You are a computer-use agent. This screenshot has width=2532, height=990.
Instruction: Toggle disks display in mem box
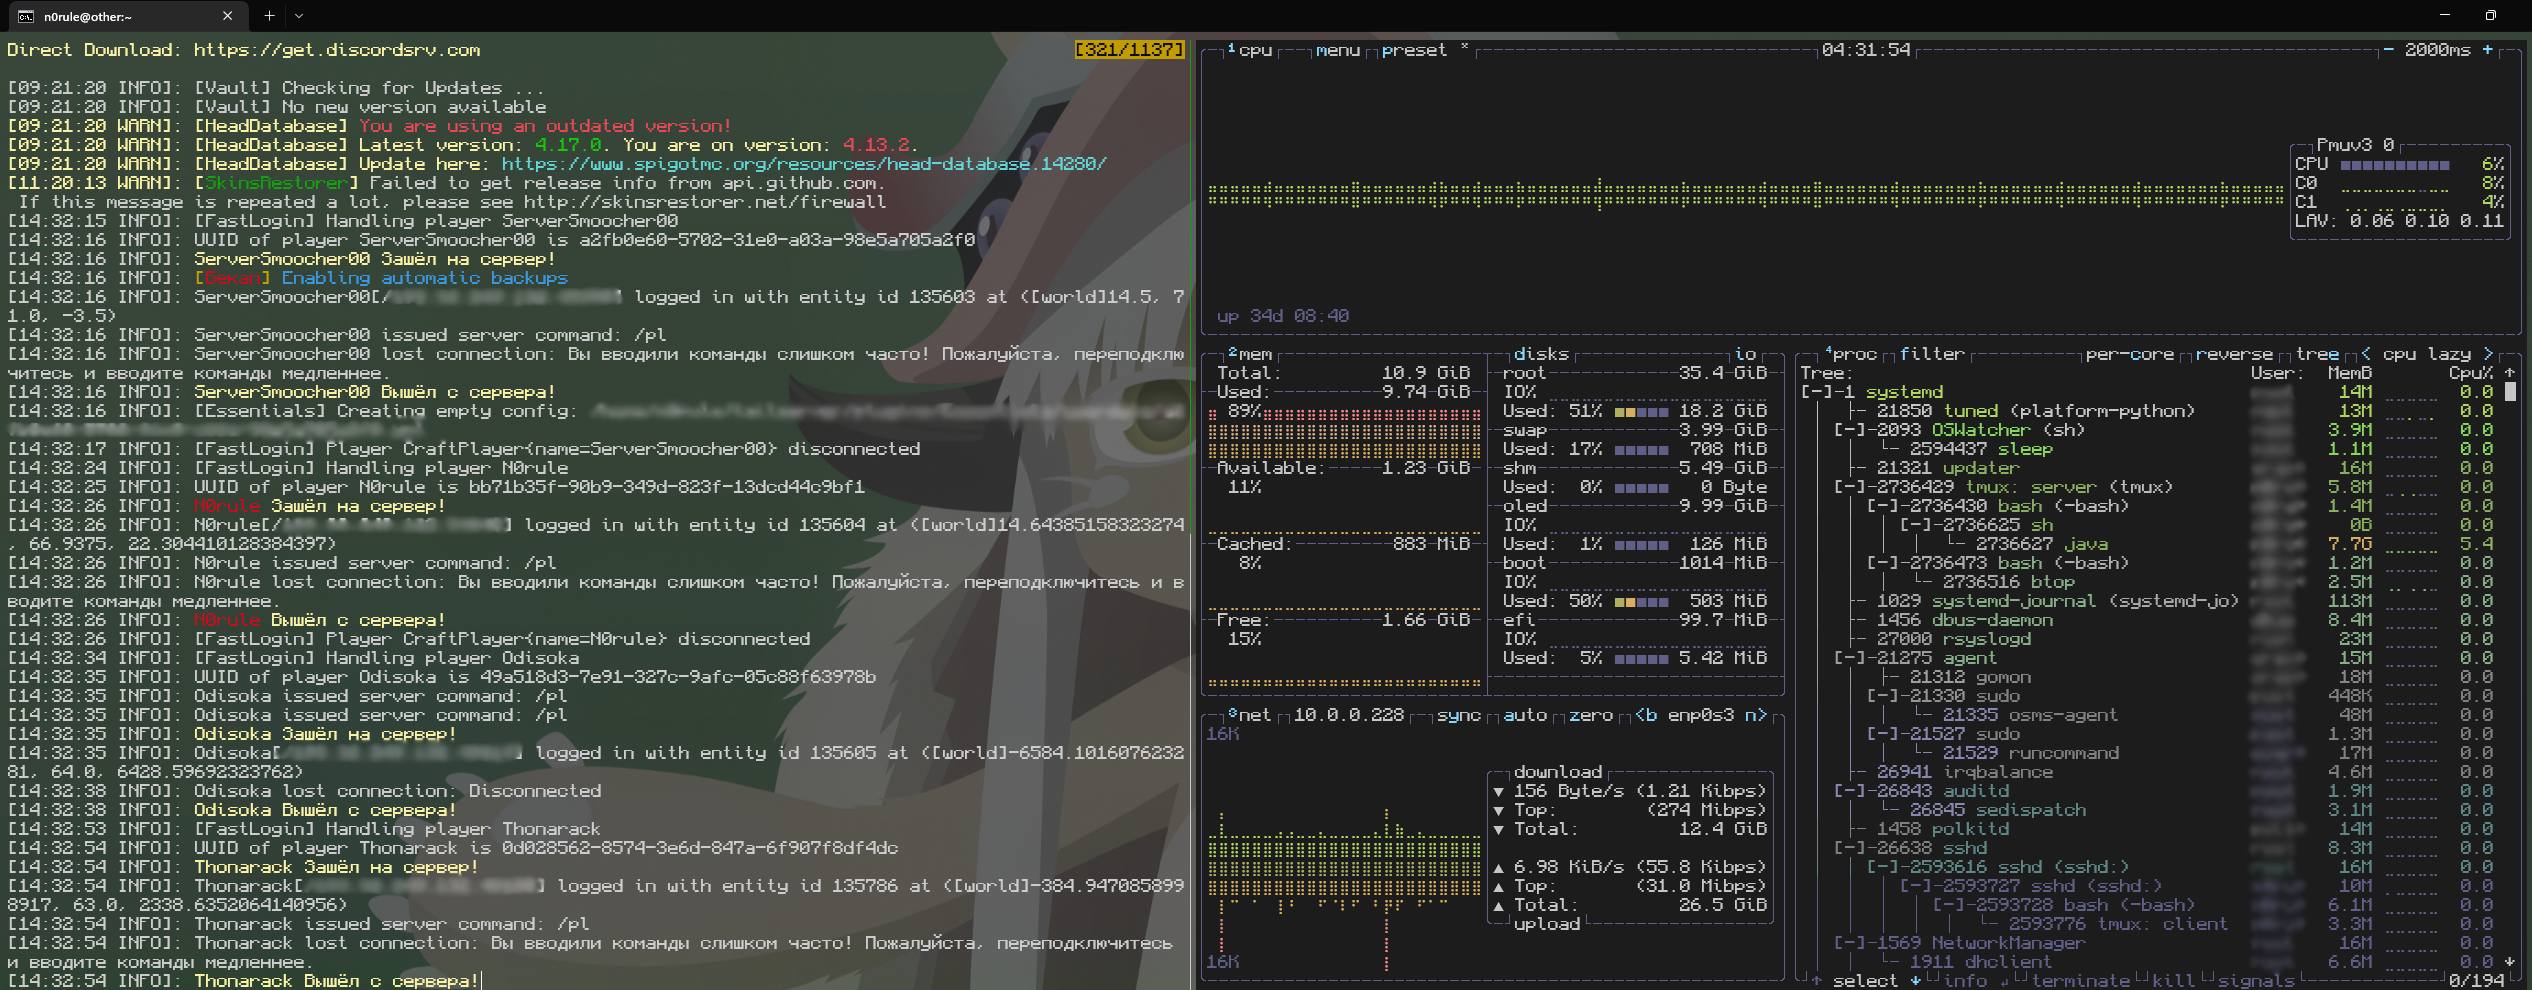[x=1541, y=354]
